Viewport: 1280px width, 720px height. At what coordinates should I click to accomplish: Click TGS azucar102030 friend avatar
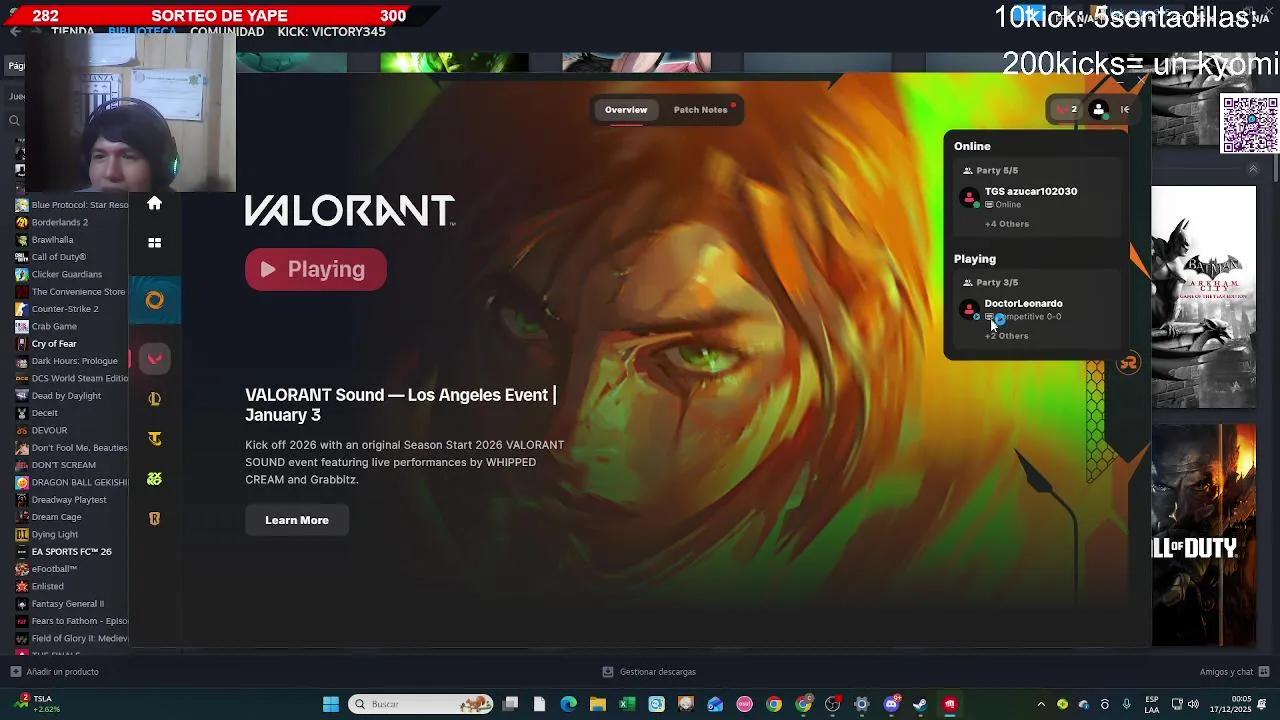point(968,197)
